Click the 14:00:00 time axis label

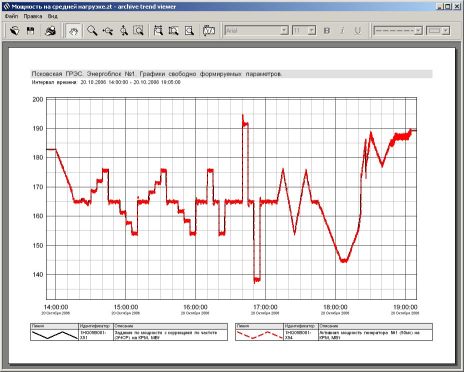56,307
